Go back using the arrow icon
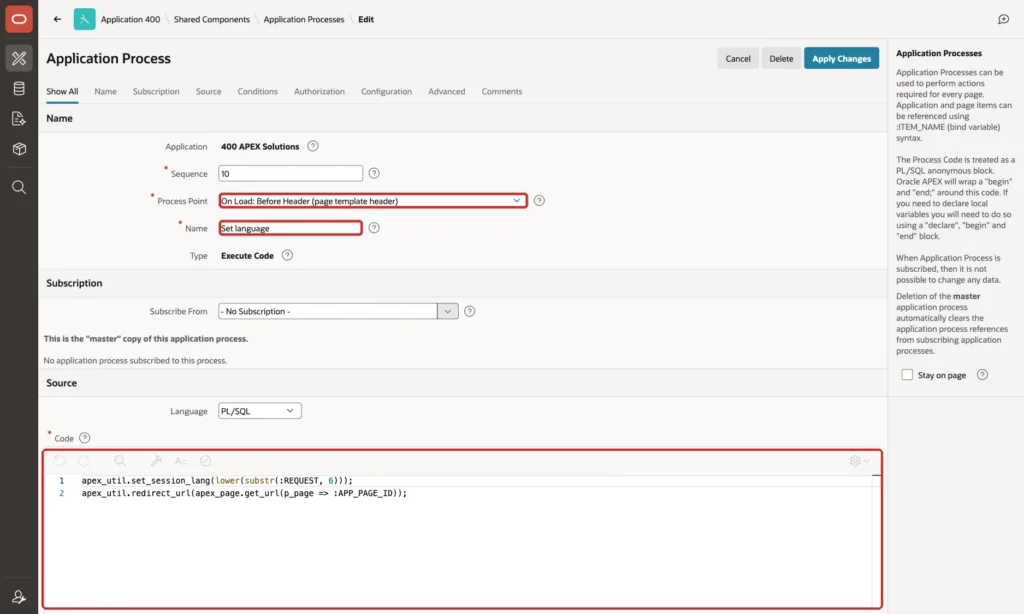Viewport: 1024px width, 614px height. (57, 19)
